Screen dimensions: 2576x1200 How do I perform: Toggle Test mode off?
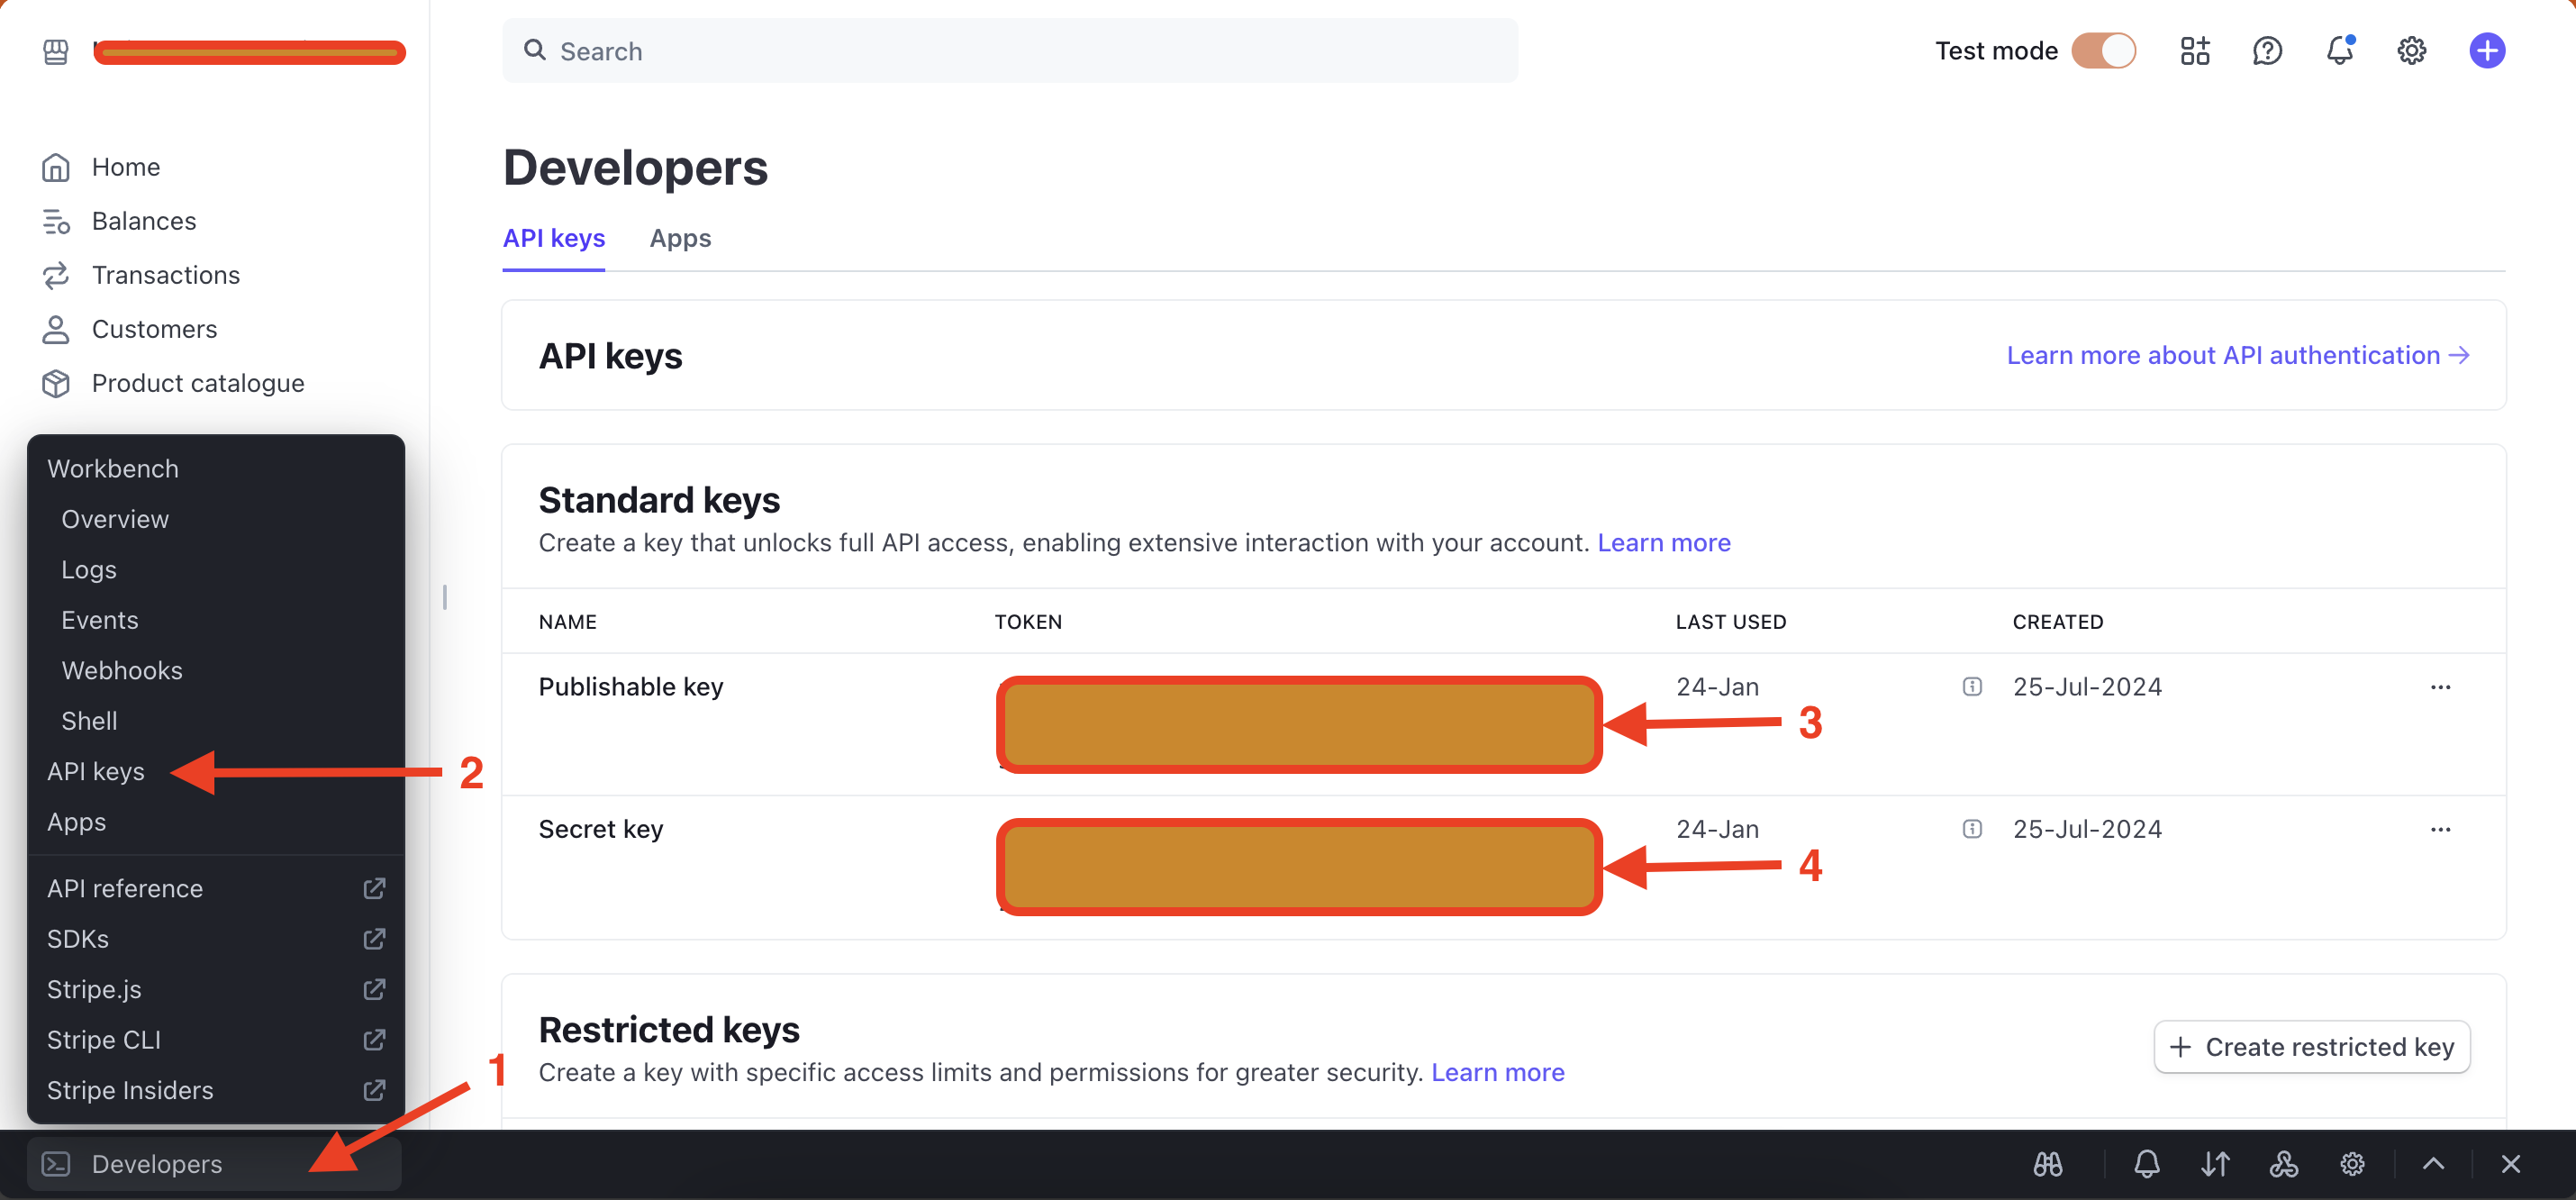2104,50
